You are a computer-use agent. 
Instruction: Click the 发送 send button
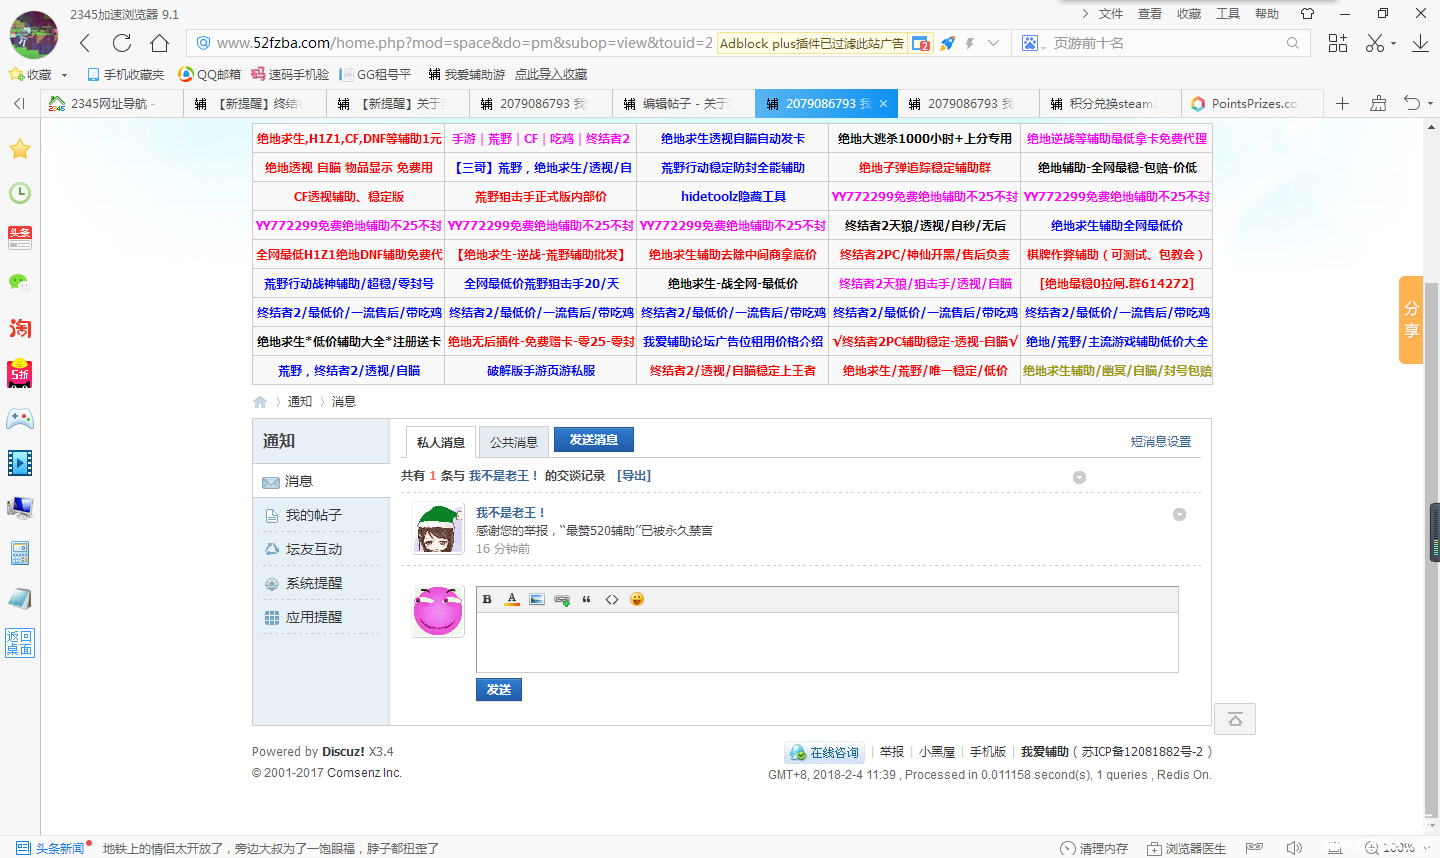tap(498, 690)
